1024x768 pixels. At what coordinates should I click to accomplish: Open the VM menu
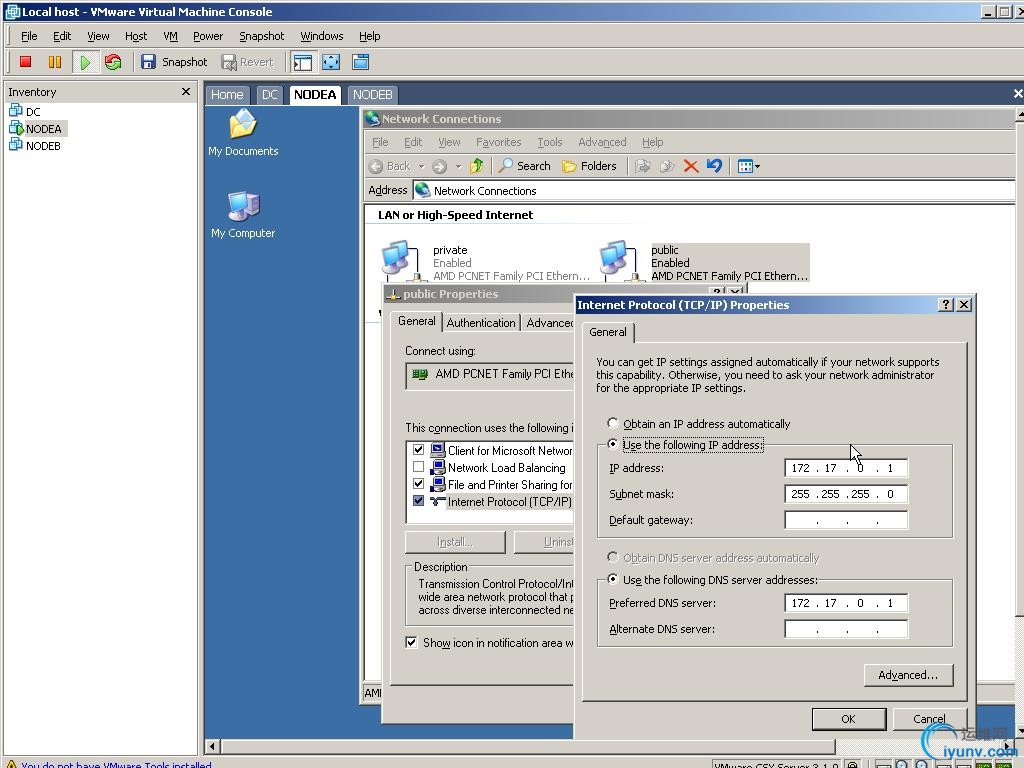click(x=170, y=36)
